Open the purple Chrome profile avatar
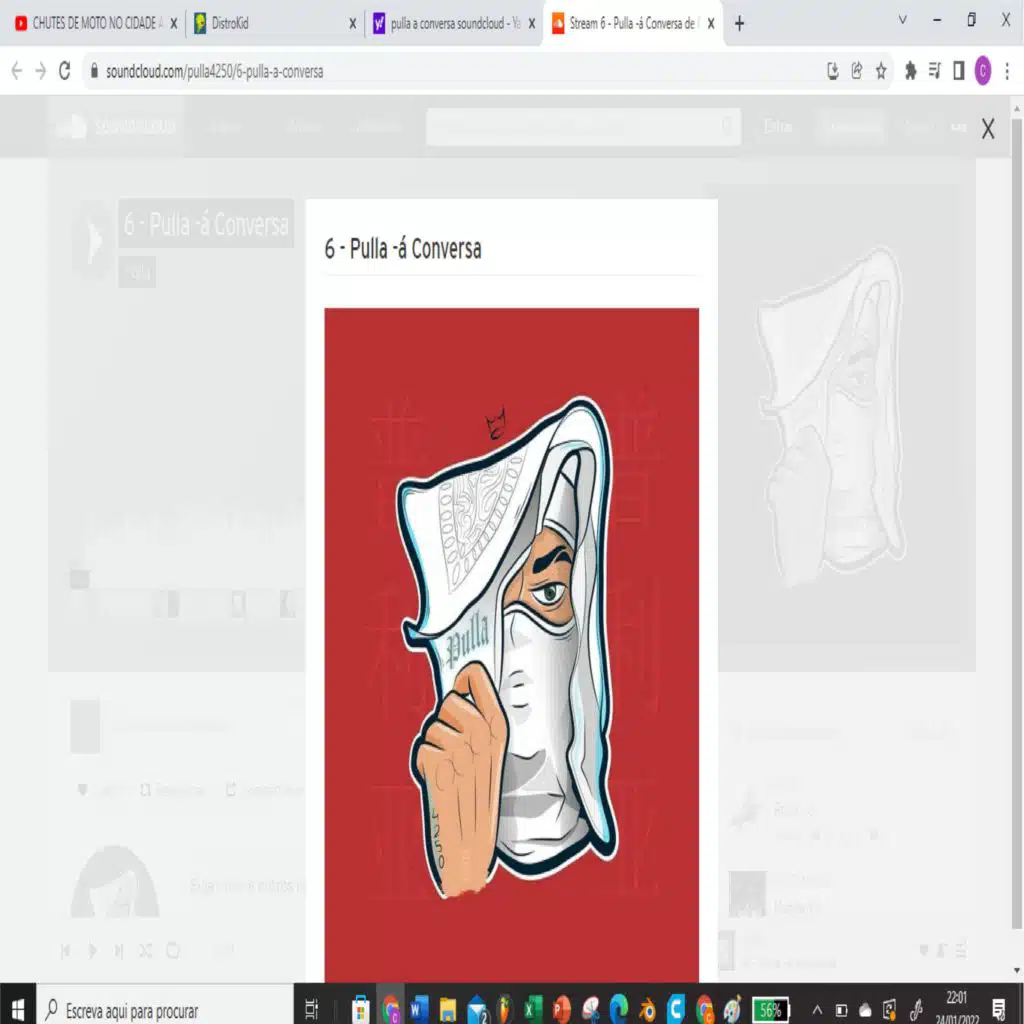This screenshot has height=1024, width=1024. click(x=982, y=71)
